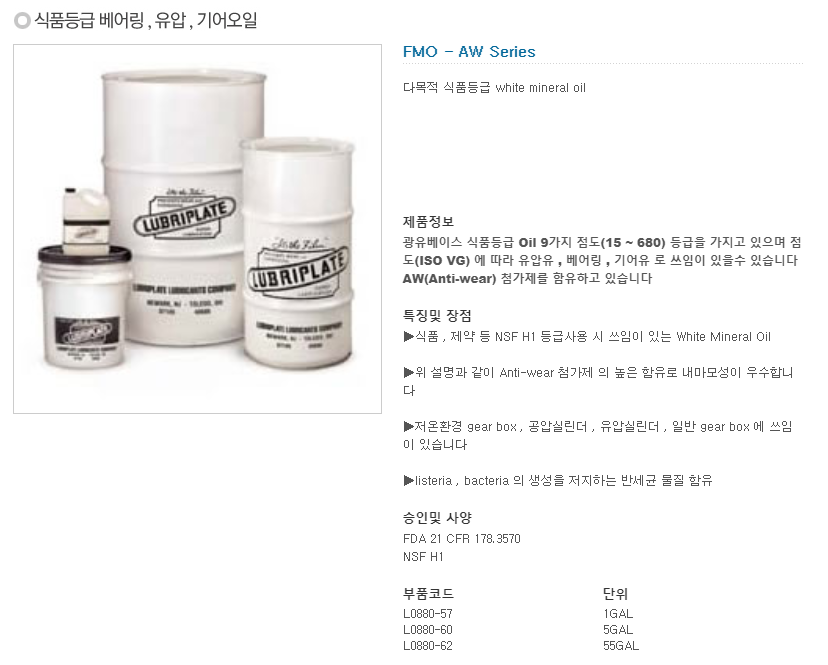Image resolution: width=828 pixels, height=665 pixels.
Task: Select part code L0880-57
Action: coord(428,614)
